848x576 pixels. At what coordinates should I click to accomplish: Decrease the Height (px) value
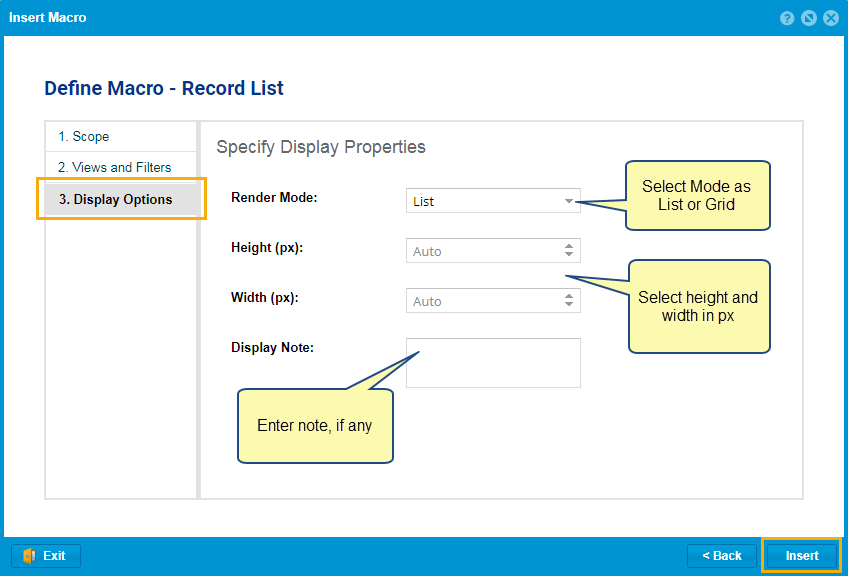pos(569,254)
